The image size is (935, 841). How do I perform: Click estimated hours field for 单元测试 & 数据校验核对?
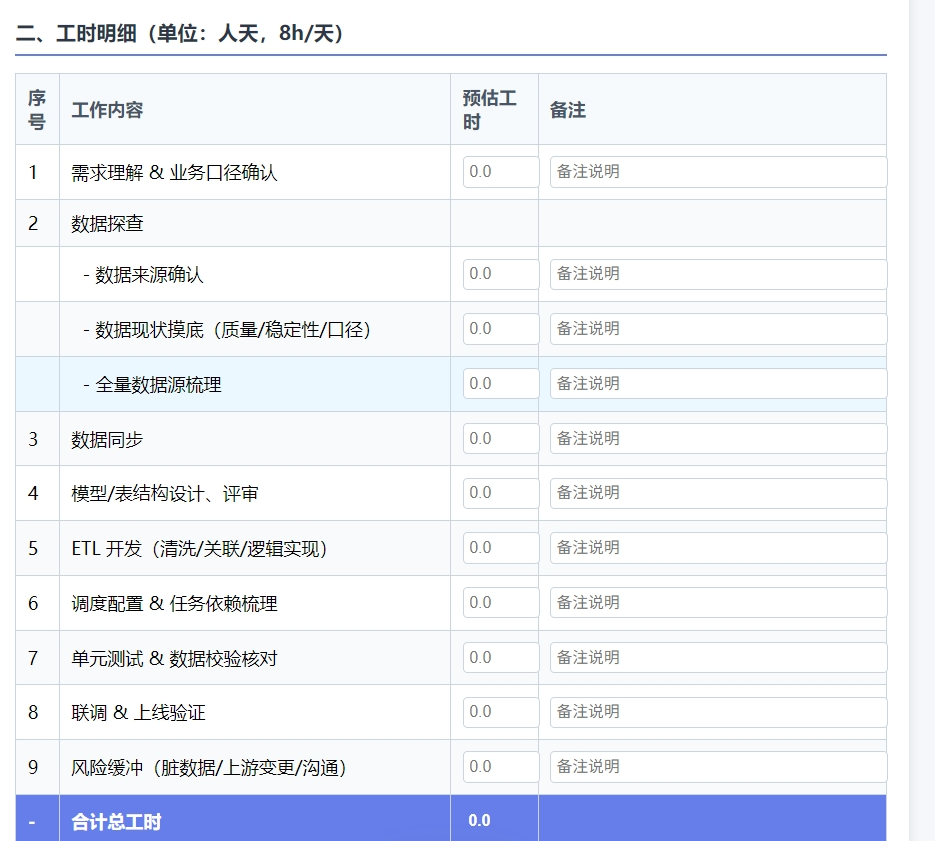coord(501,658)
